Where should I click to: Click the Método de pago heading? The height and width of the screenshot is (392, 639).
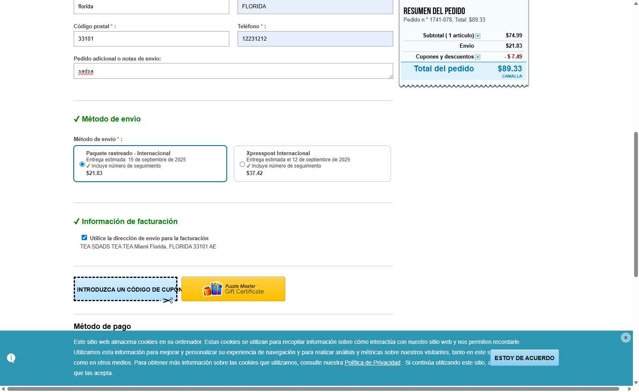[102, 326]
